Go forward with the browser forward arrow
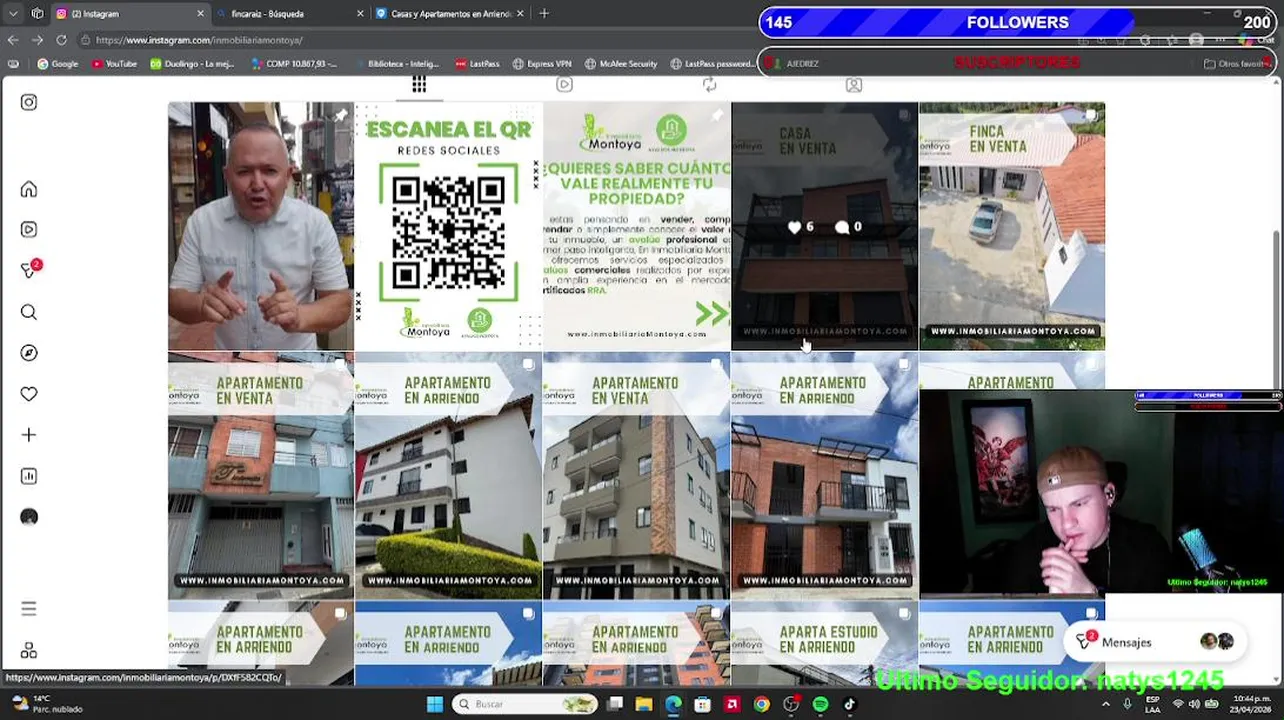1284x720 pixels. [x=37, y=40]
